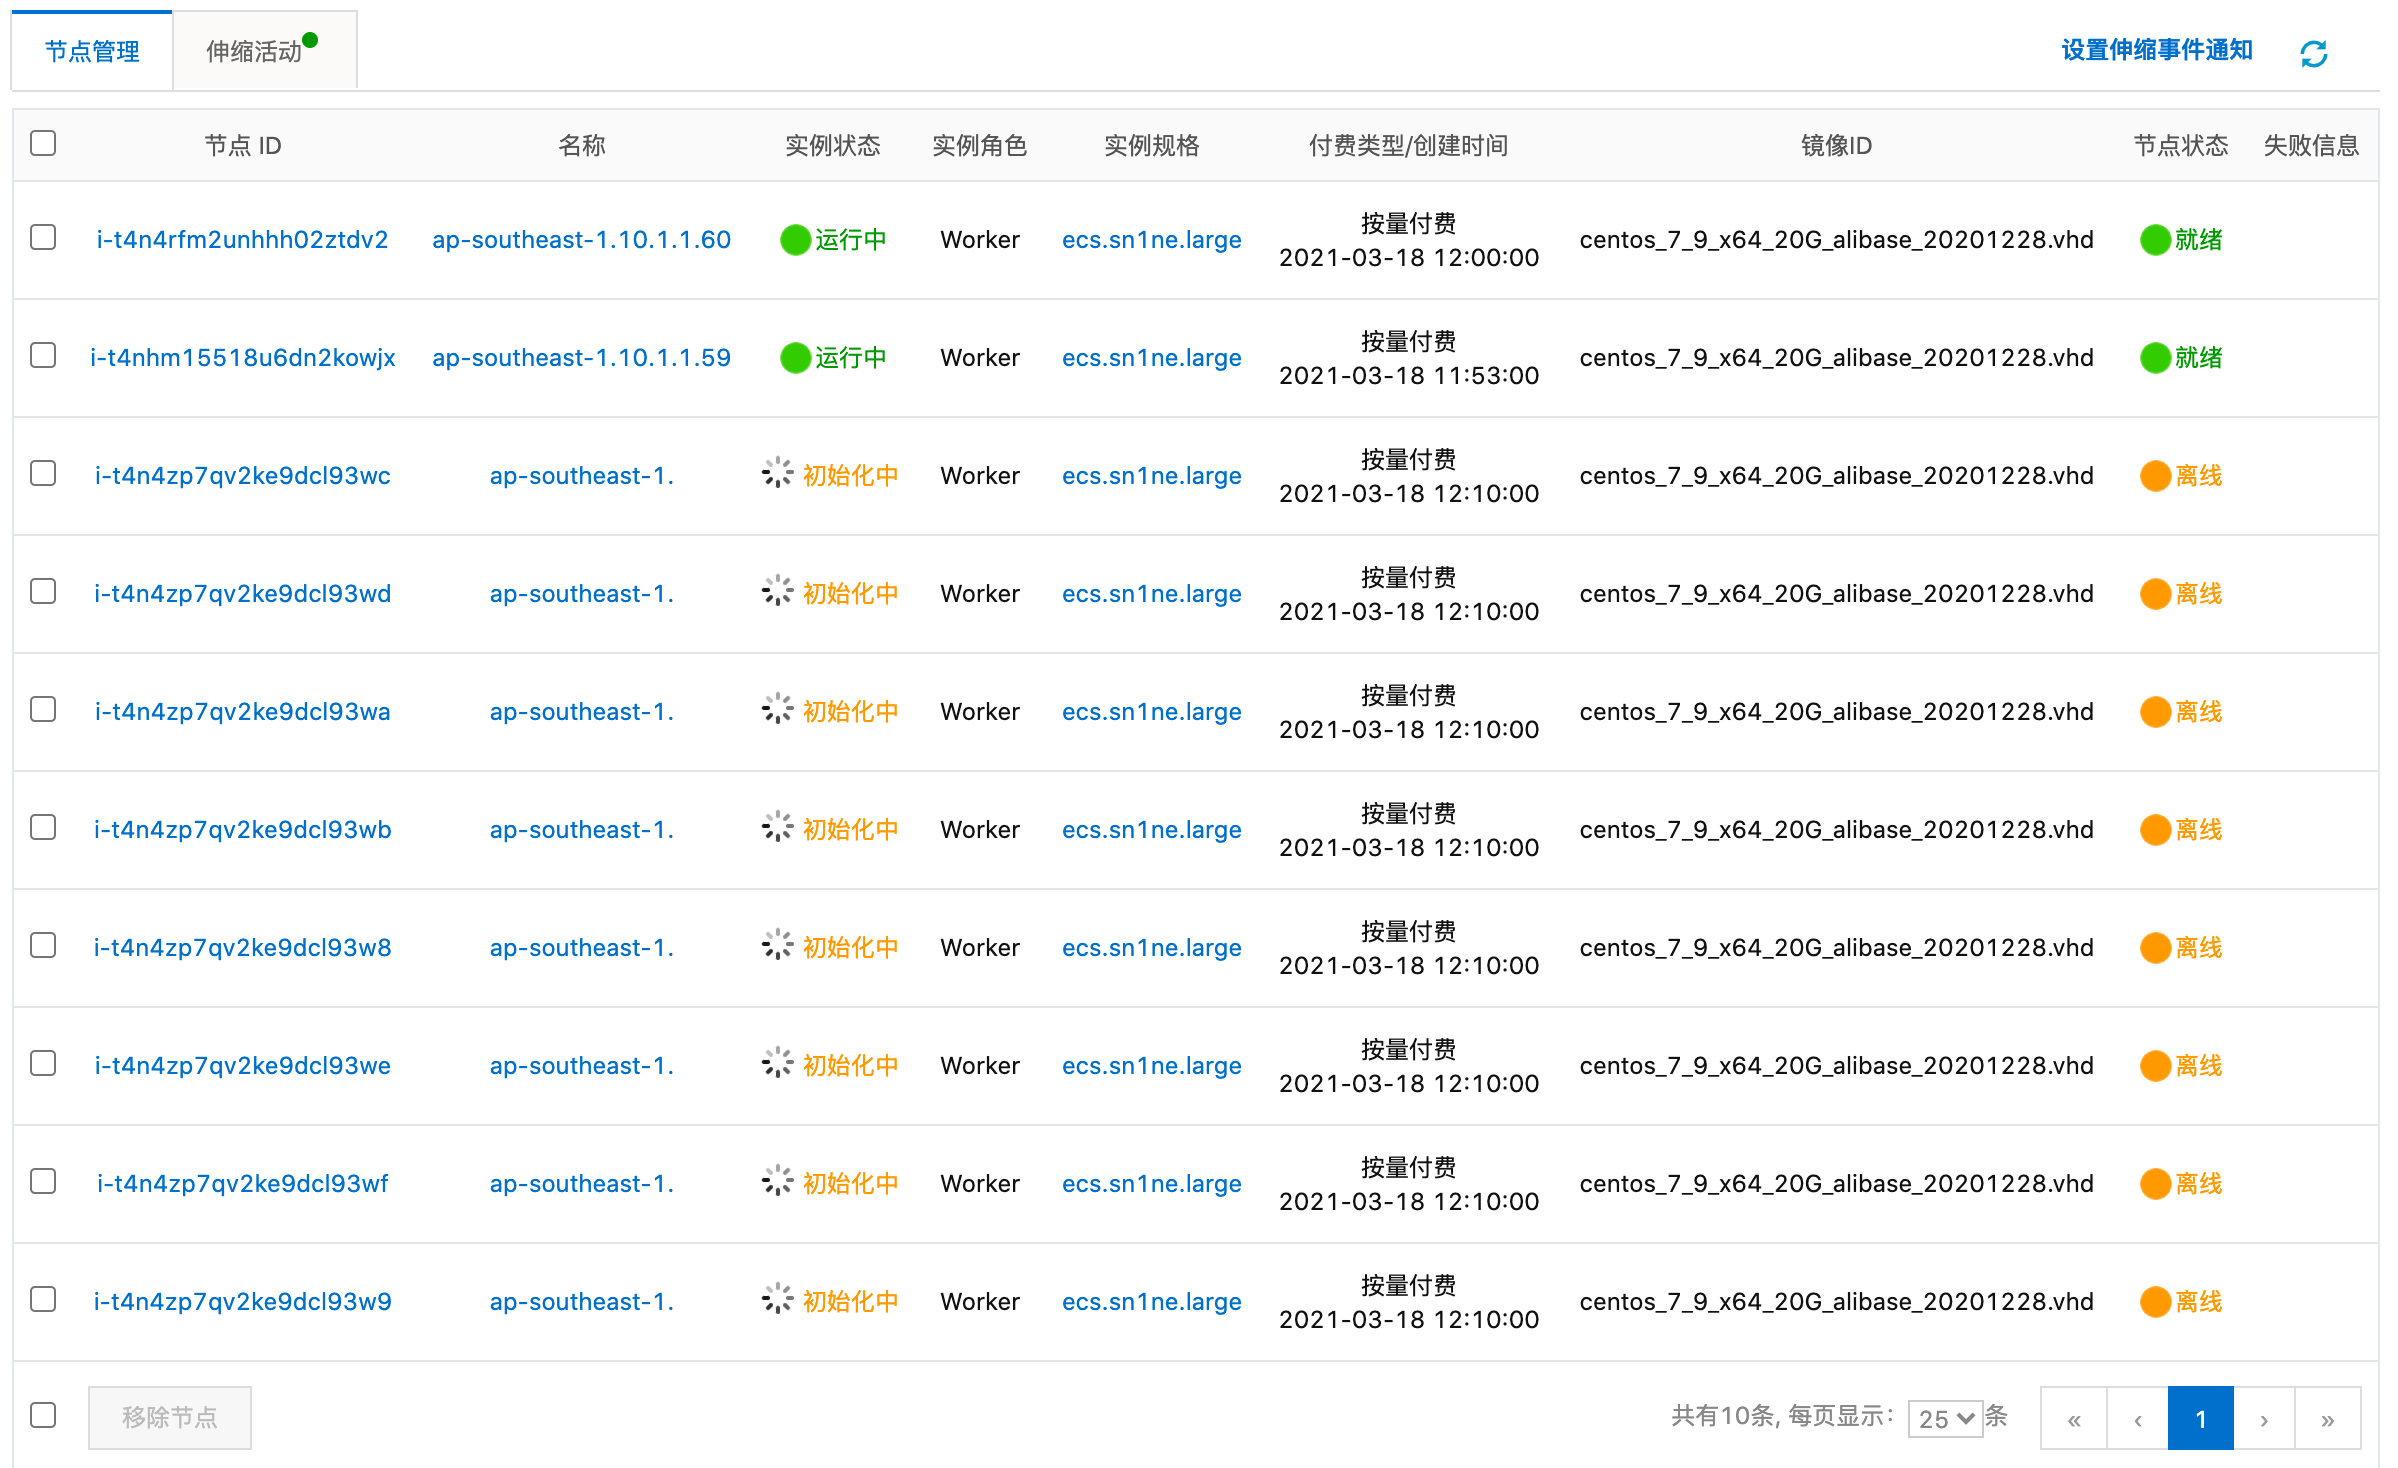Tick bottom checkbox beside 移除节点 button
This screenshot has width=2398, height=1468.
(x=43, y=1416)
